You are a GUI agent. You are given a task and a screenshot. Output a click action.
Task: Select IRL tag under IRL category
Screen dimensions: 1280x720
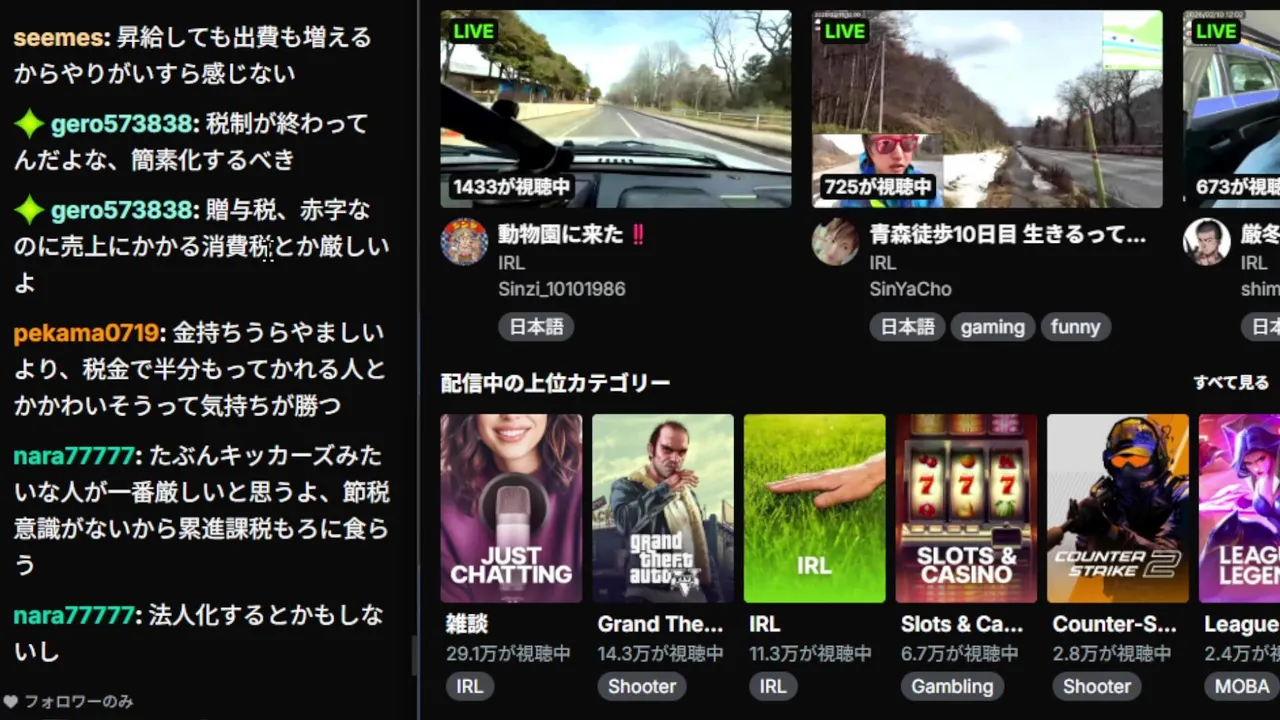click(x=773, y=686)
